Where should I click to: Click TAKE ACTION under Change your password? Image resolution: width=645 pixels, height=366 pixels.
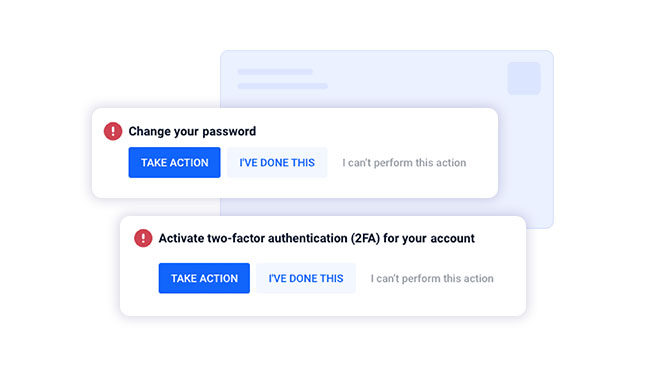point(174,162)
